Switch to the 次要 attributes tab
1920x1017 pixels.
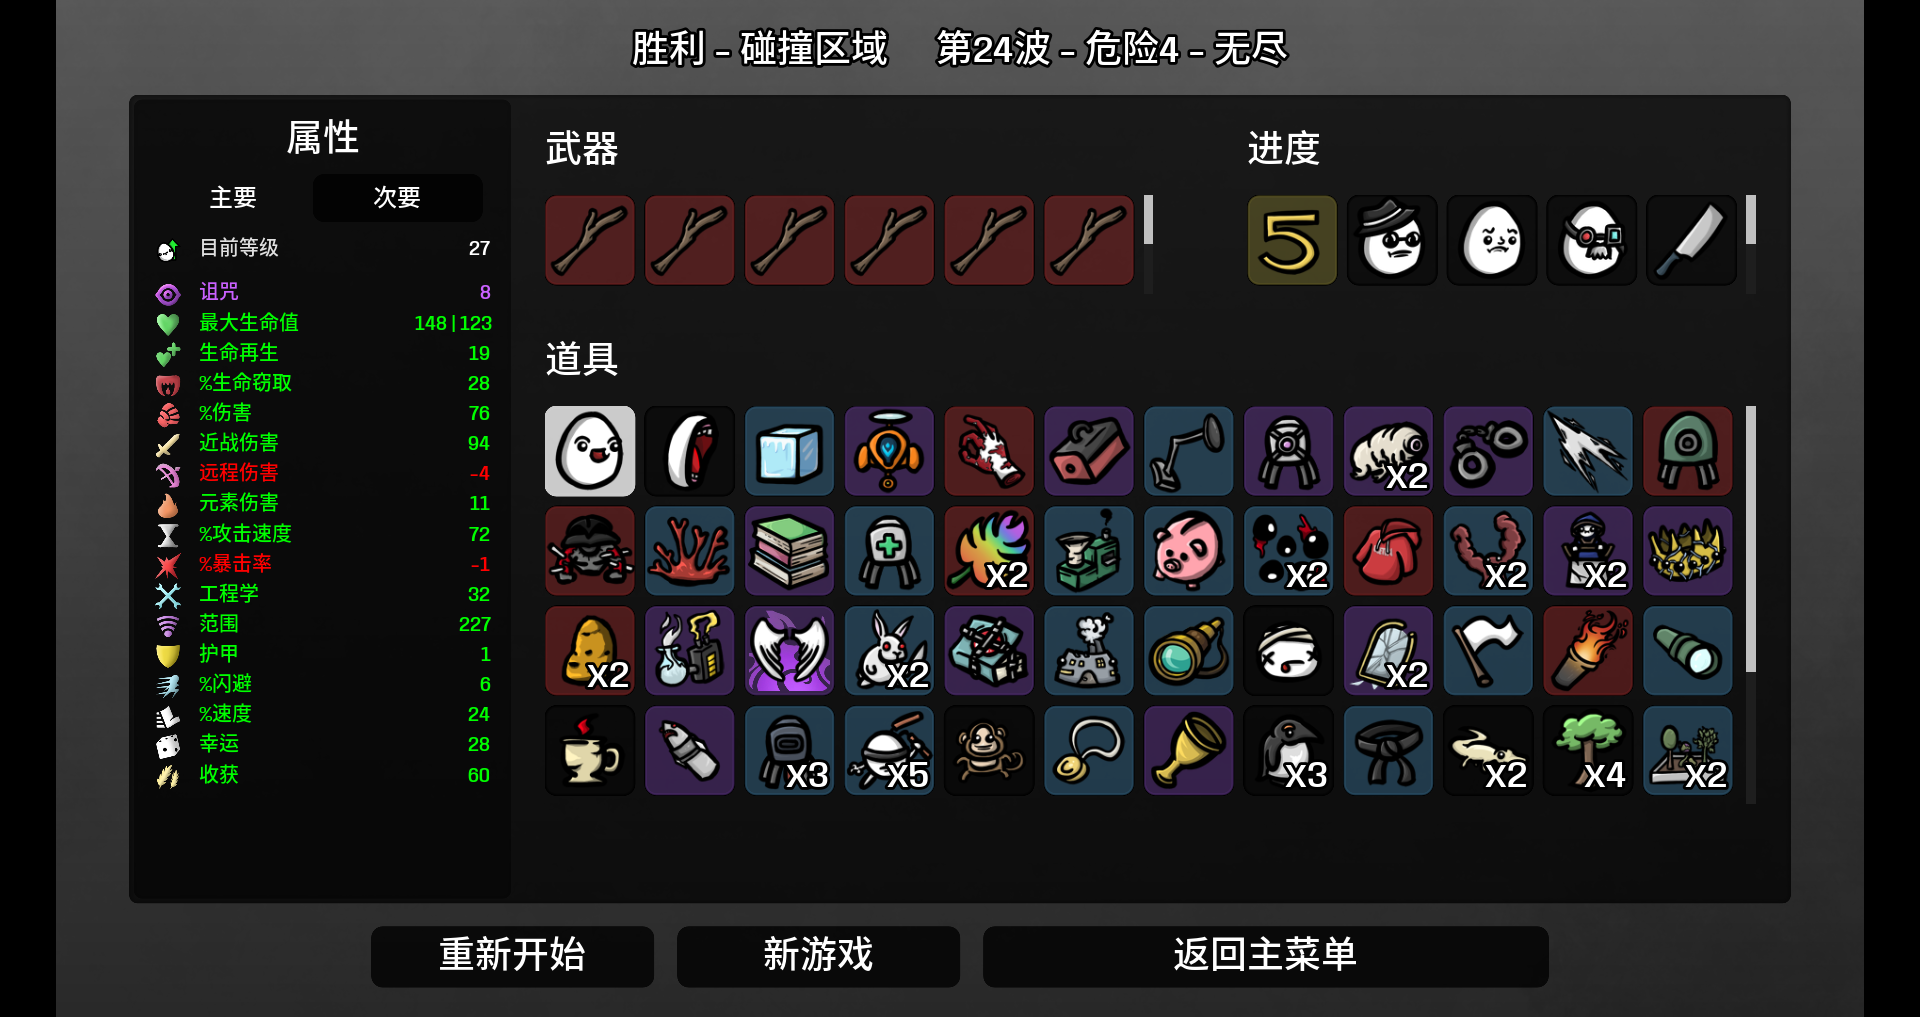[397, 198]
